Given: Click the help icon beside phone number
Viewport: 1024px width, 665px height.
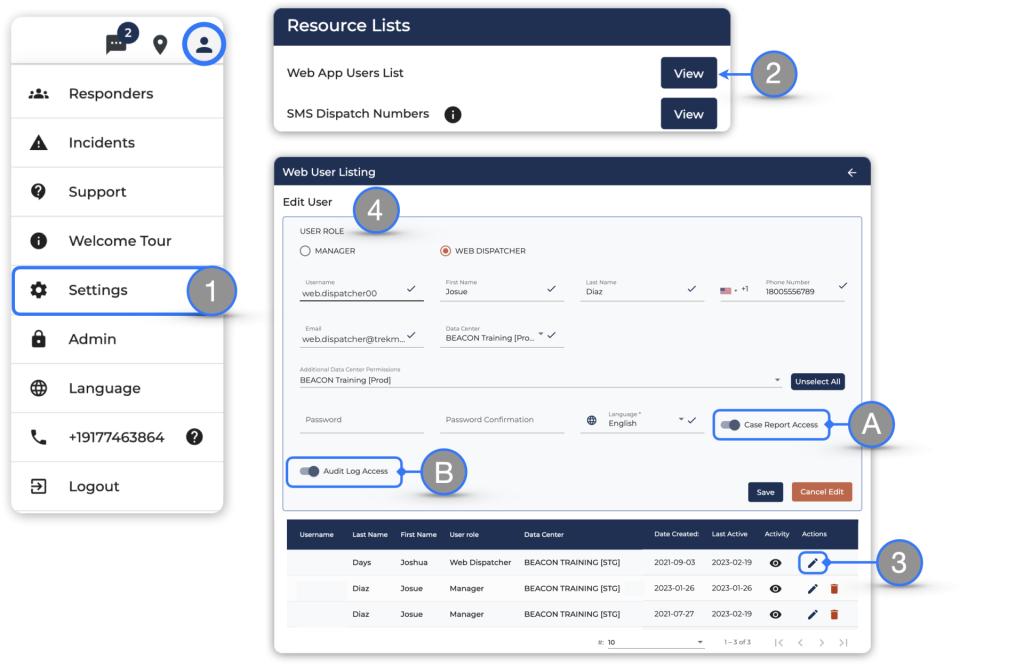Looking at the screenshot, I should point(194,437).
